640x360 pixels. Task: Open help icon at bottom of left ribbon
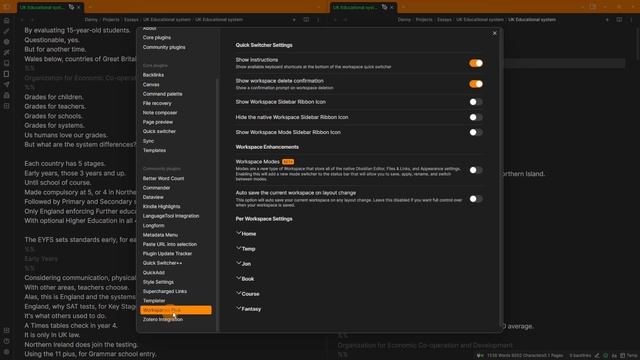[7, 341]
